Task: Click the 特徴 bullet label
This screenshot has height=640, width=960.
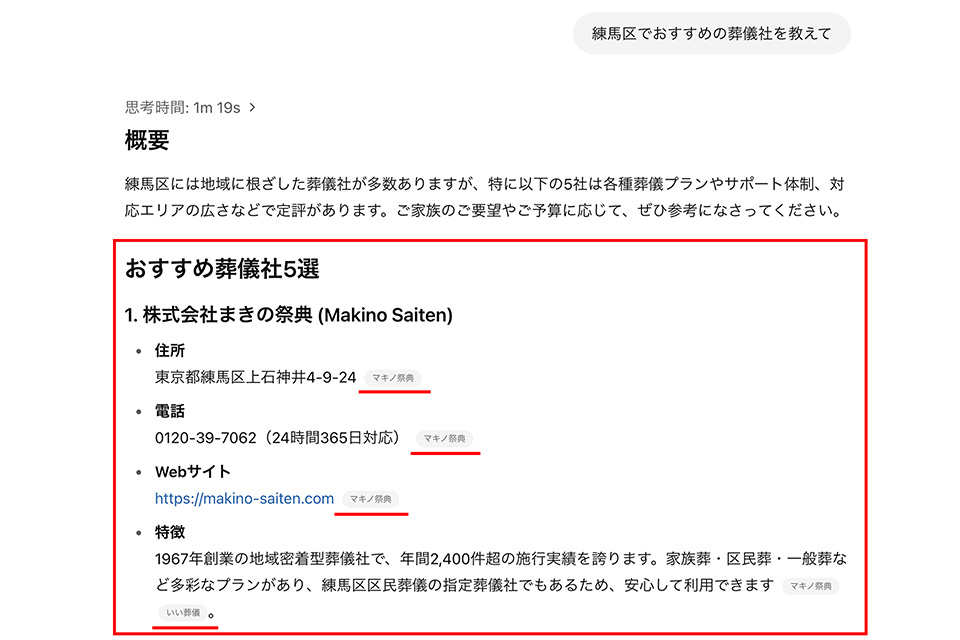Action: click(x=170, y=532)
